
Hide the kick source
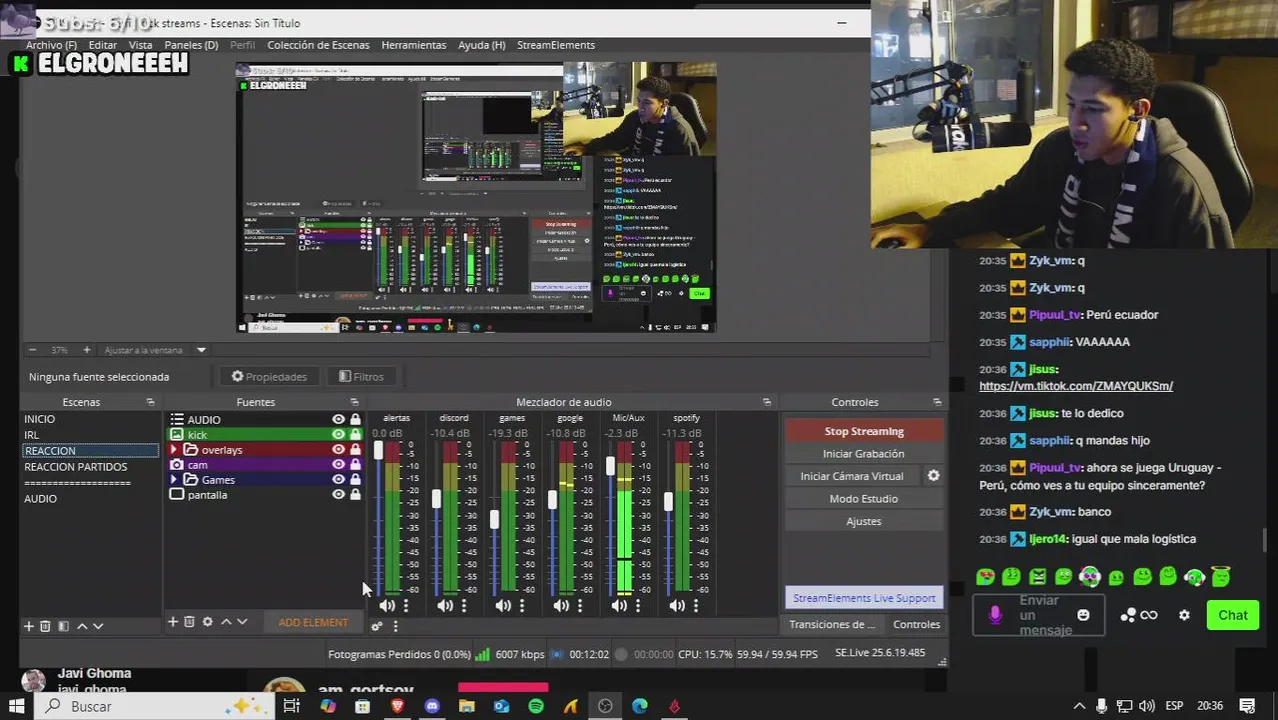click(x=338, y=435)
